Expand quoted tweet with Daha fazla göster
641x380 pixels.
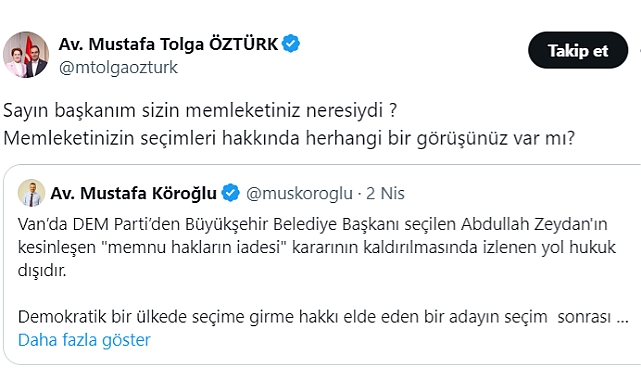84,340
